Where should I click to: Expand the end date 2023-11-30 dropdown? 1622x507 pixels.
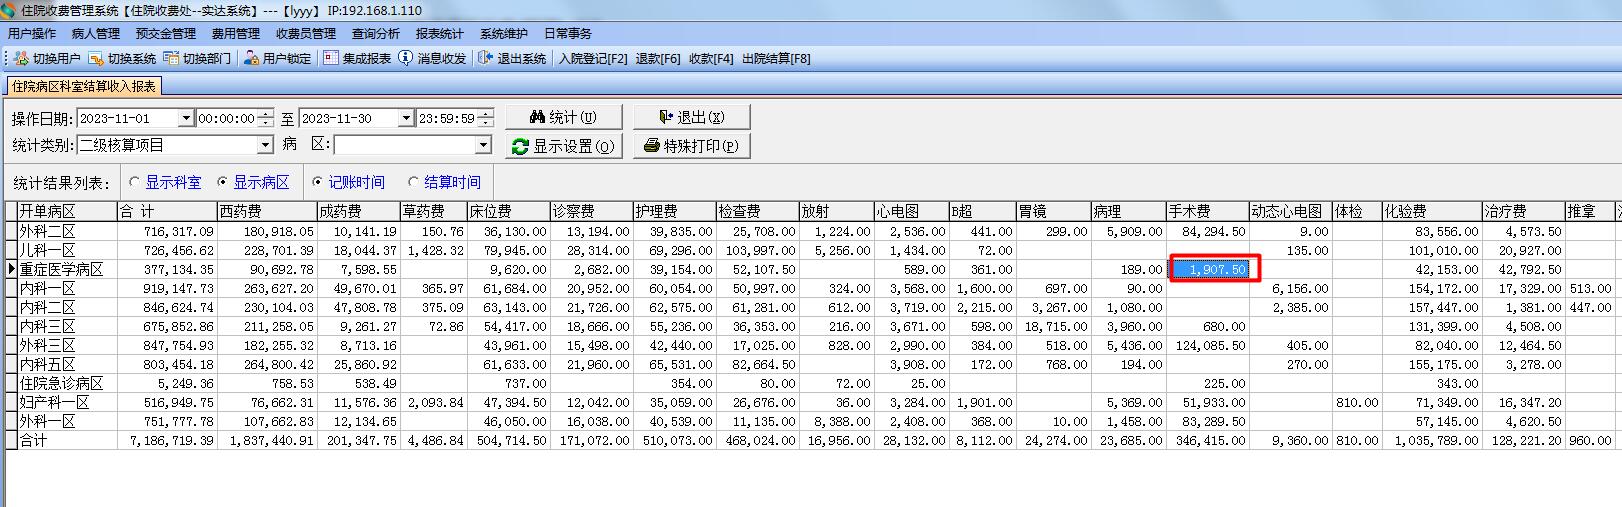406,118
